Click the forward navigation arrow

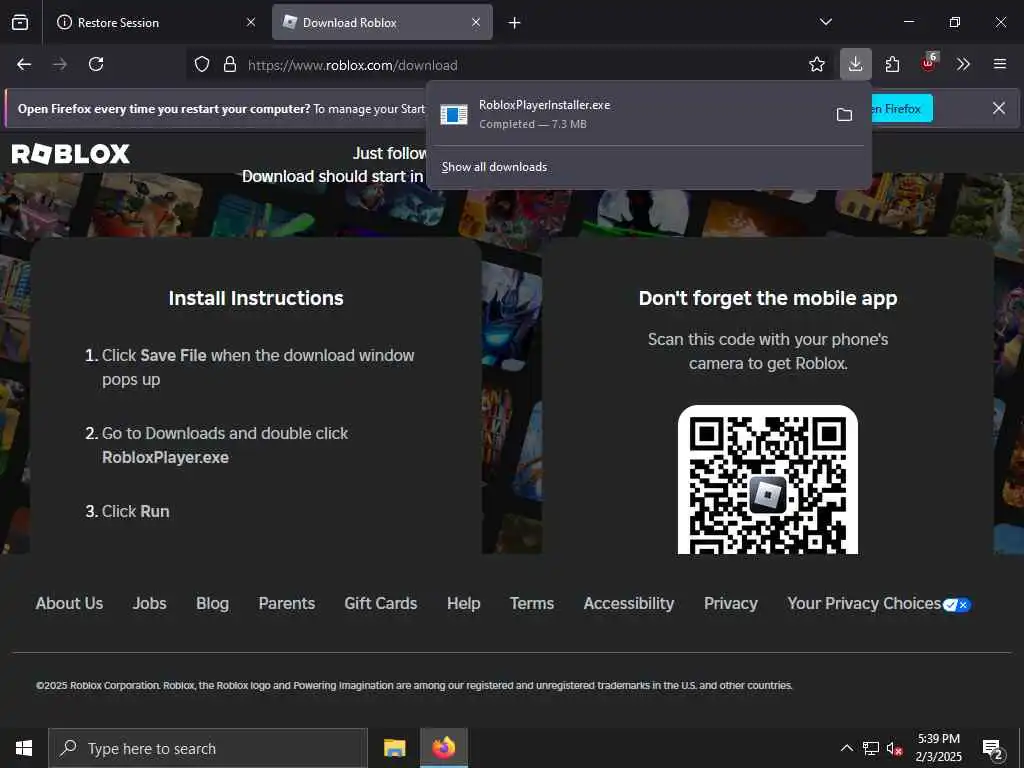coord(60,64)
